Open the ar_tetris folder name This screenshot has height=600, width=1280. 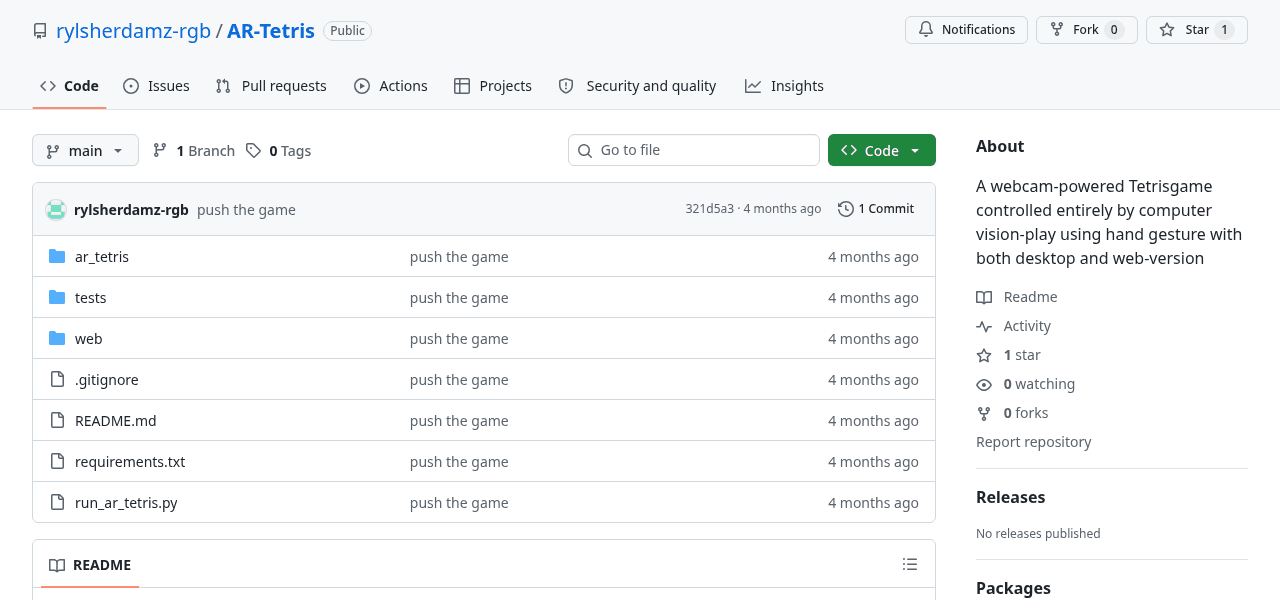pos(102,257)
